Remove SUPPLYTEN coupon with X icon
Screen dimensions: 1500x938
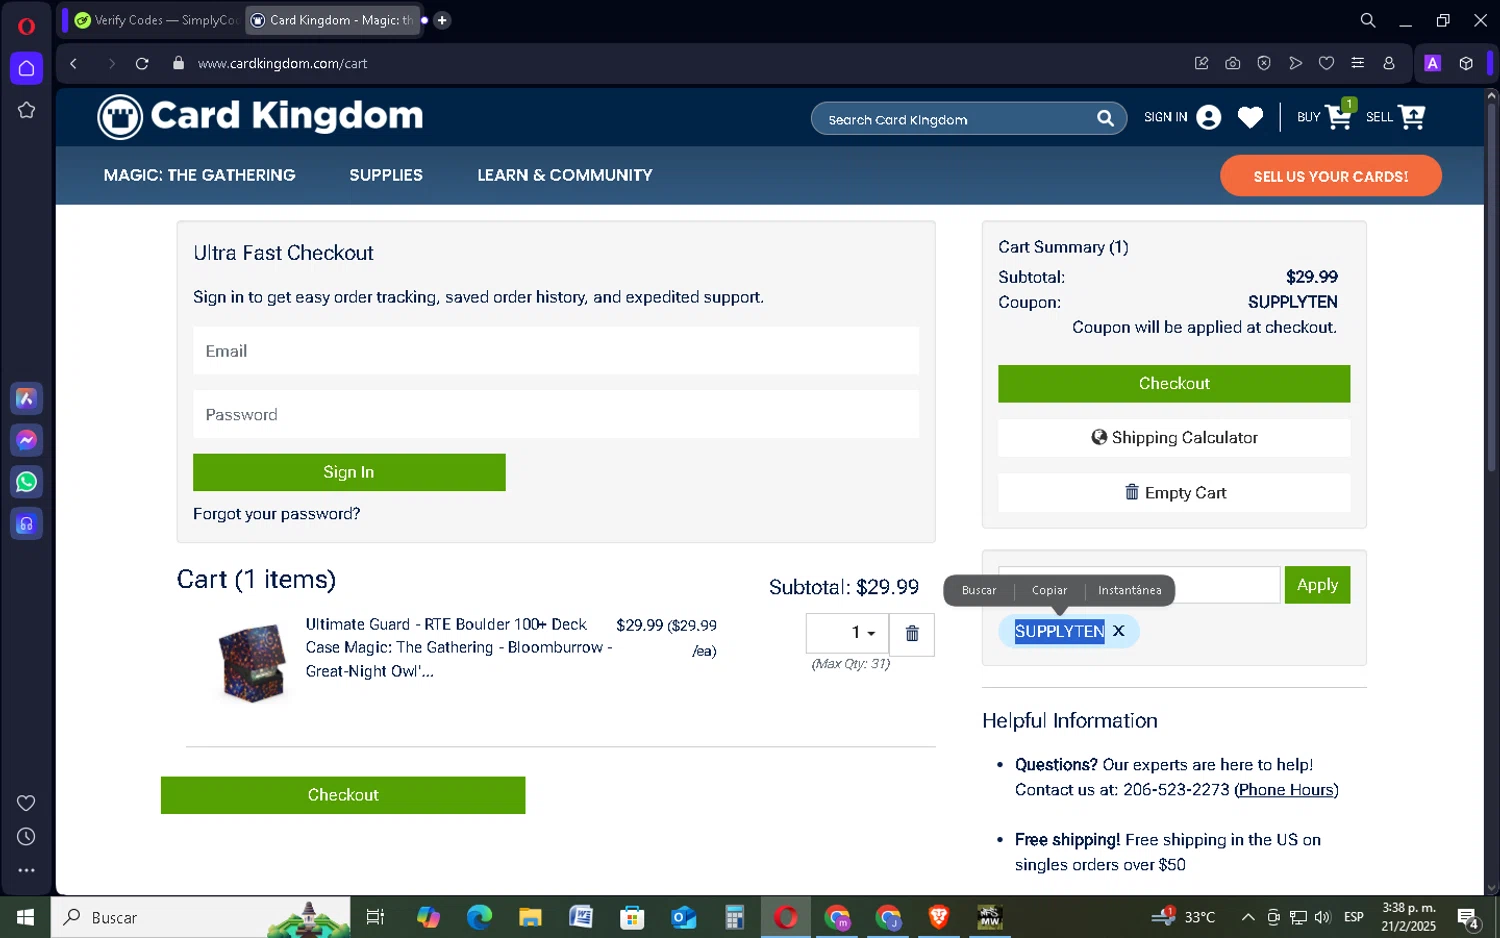(x=1119, y=631)
